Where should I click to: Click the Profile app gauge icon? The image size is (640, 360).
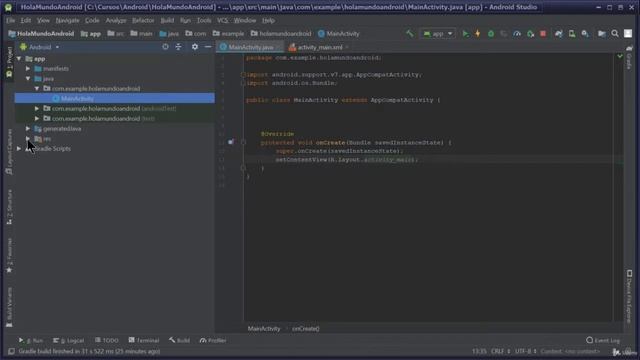[517, 34]
